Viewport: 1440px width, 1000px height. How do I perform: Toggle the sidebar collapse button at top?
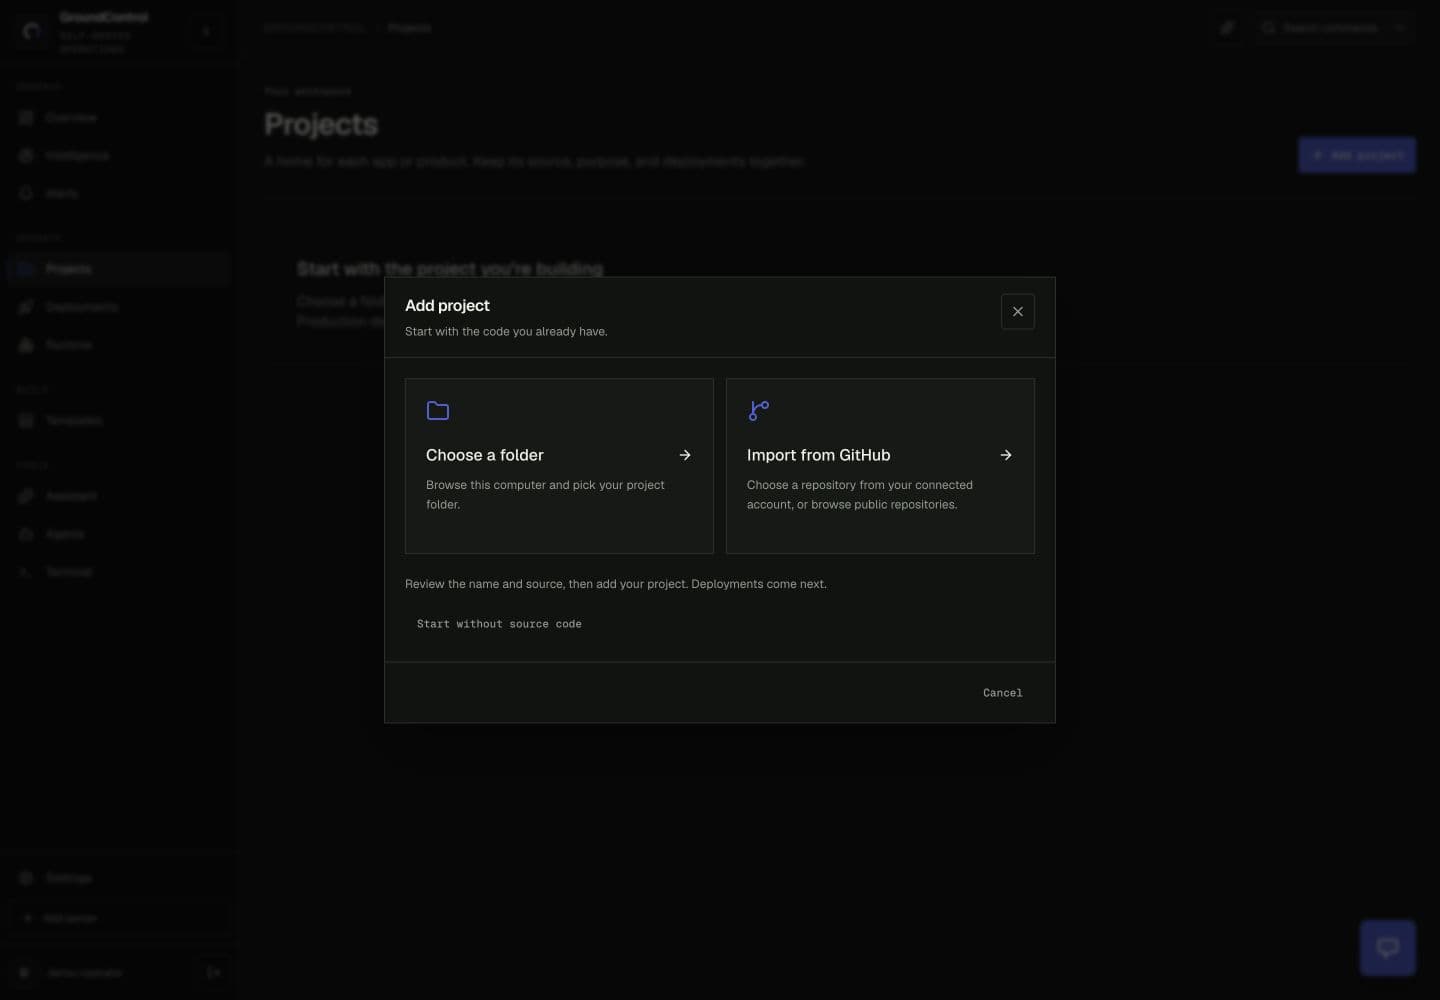(x=206, y=31)
